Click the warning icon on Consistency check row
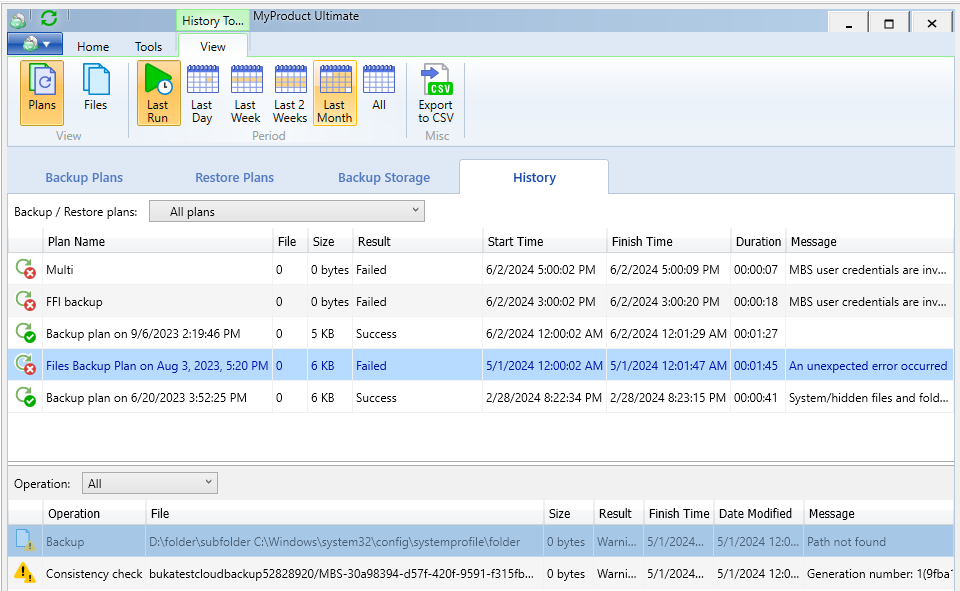Screen dimensions: 960x591 tap(25, 573)
